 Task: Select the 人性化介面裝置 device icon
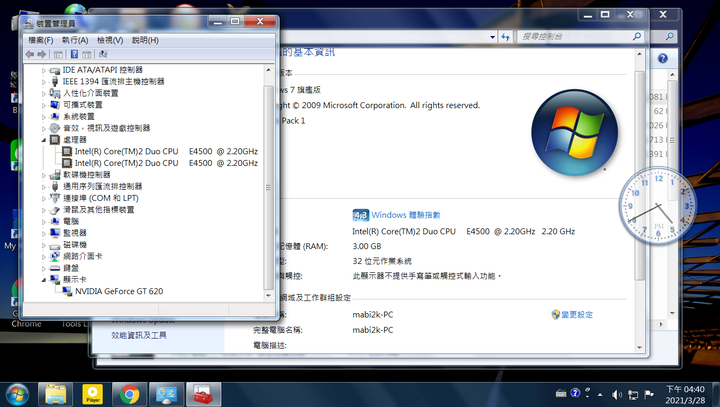pyautogui.click(x=55, y=93)
